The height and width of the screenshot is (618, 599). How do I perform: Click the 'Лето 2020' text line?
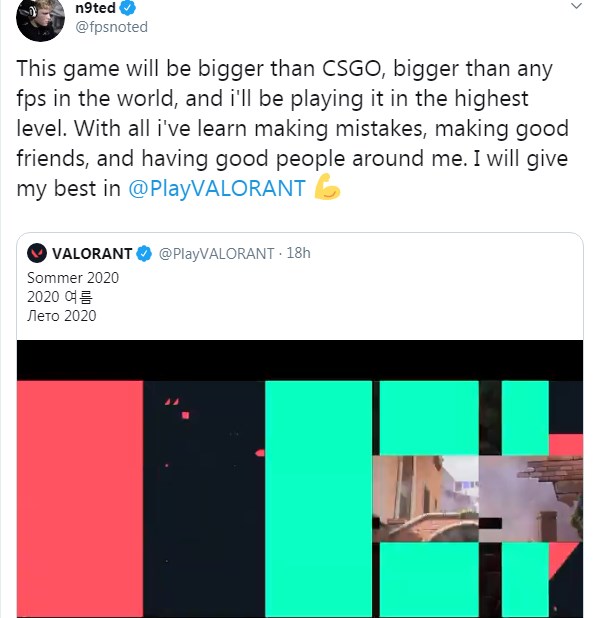point(61,316)
